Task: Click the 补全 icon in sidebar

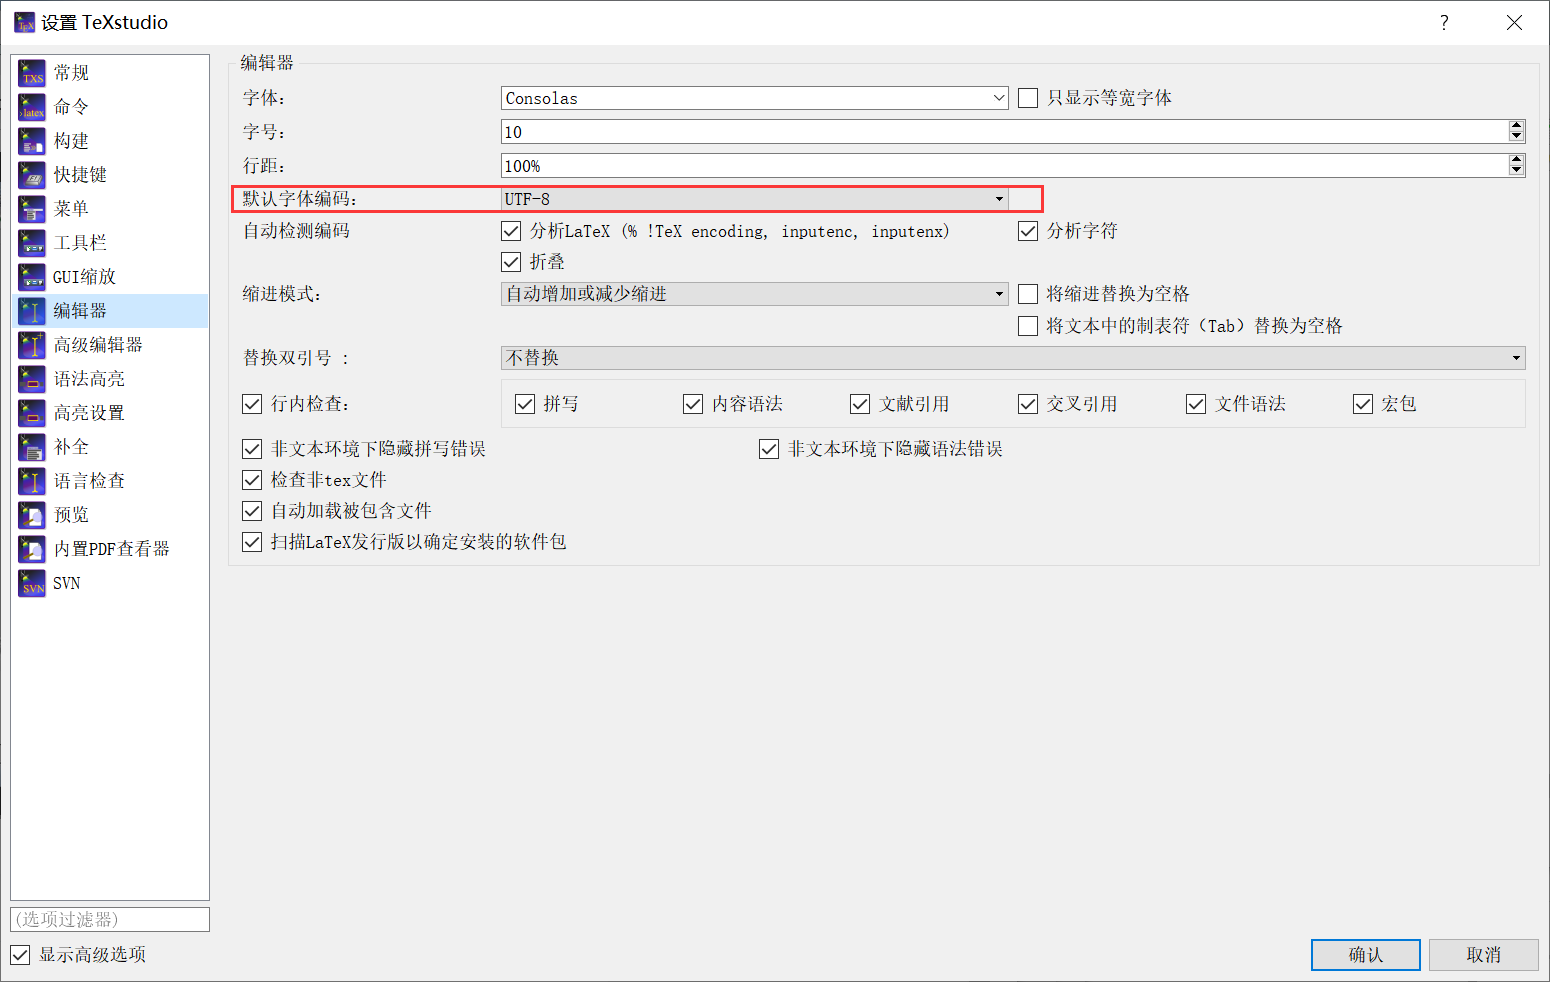Action: [x=32, y=447]
